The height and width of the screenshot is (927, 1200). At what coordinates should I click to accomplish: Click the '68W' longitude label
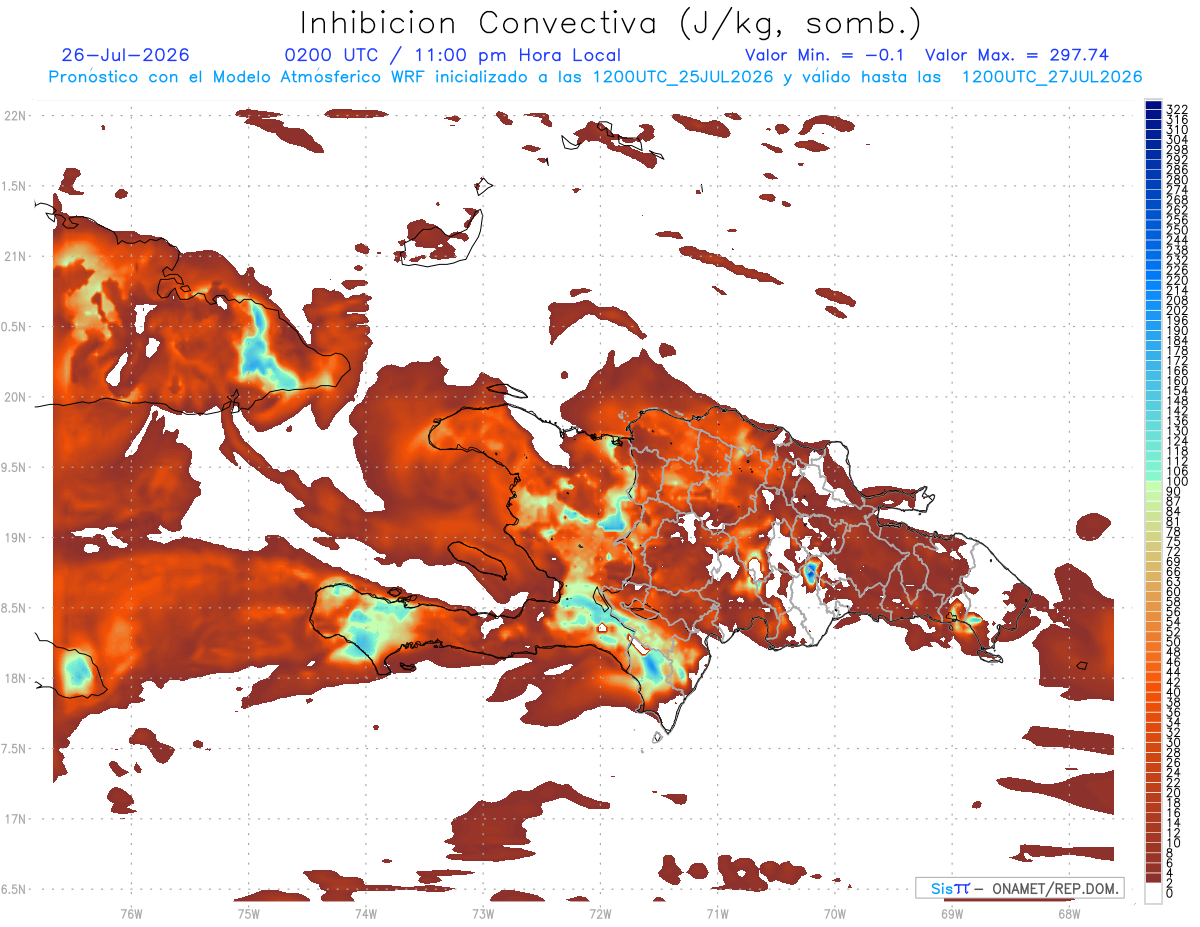pos(1069,913)
